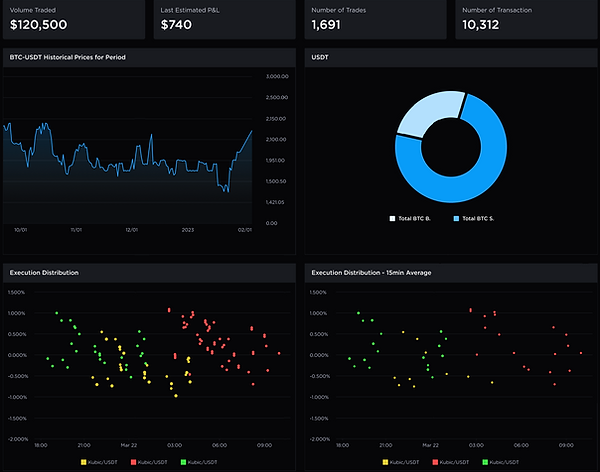
Task: Hide red Kubic/USDT series in Execution Distribution chart
Action: click(x=133, y=462)
